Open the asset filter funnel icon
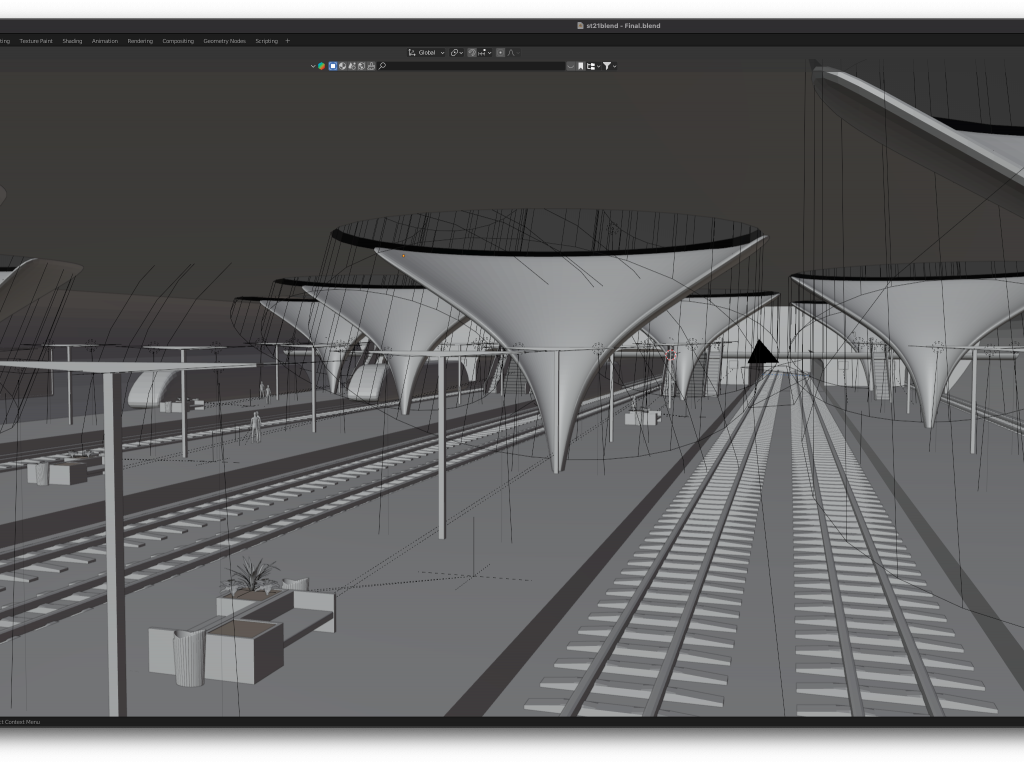This screenshot has height=764, width=1024. (607, 66)
